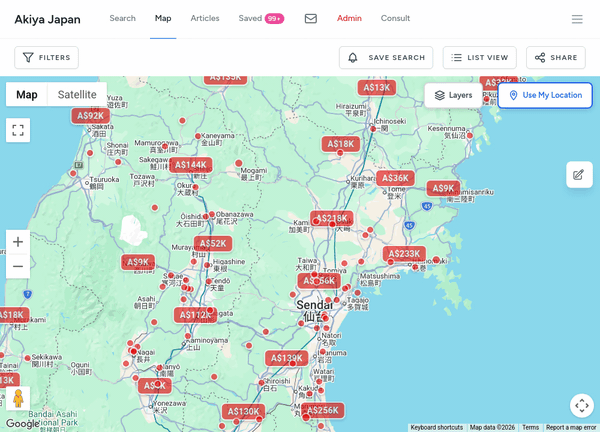Select the A$9K marker near Minamisanriku
The image size is (600, 432).
[443, 188]
